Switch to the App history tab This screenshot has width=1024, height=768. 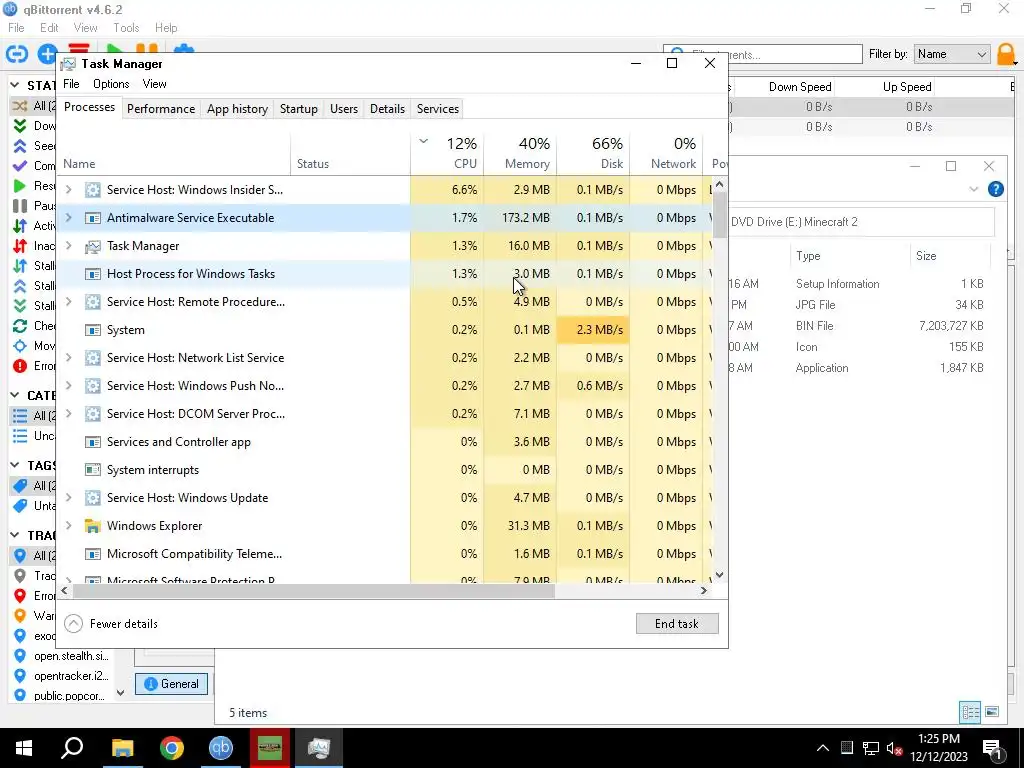[237, 109]
